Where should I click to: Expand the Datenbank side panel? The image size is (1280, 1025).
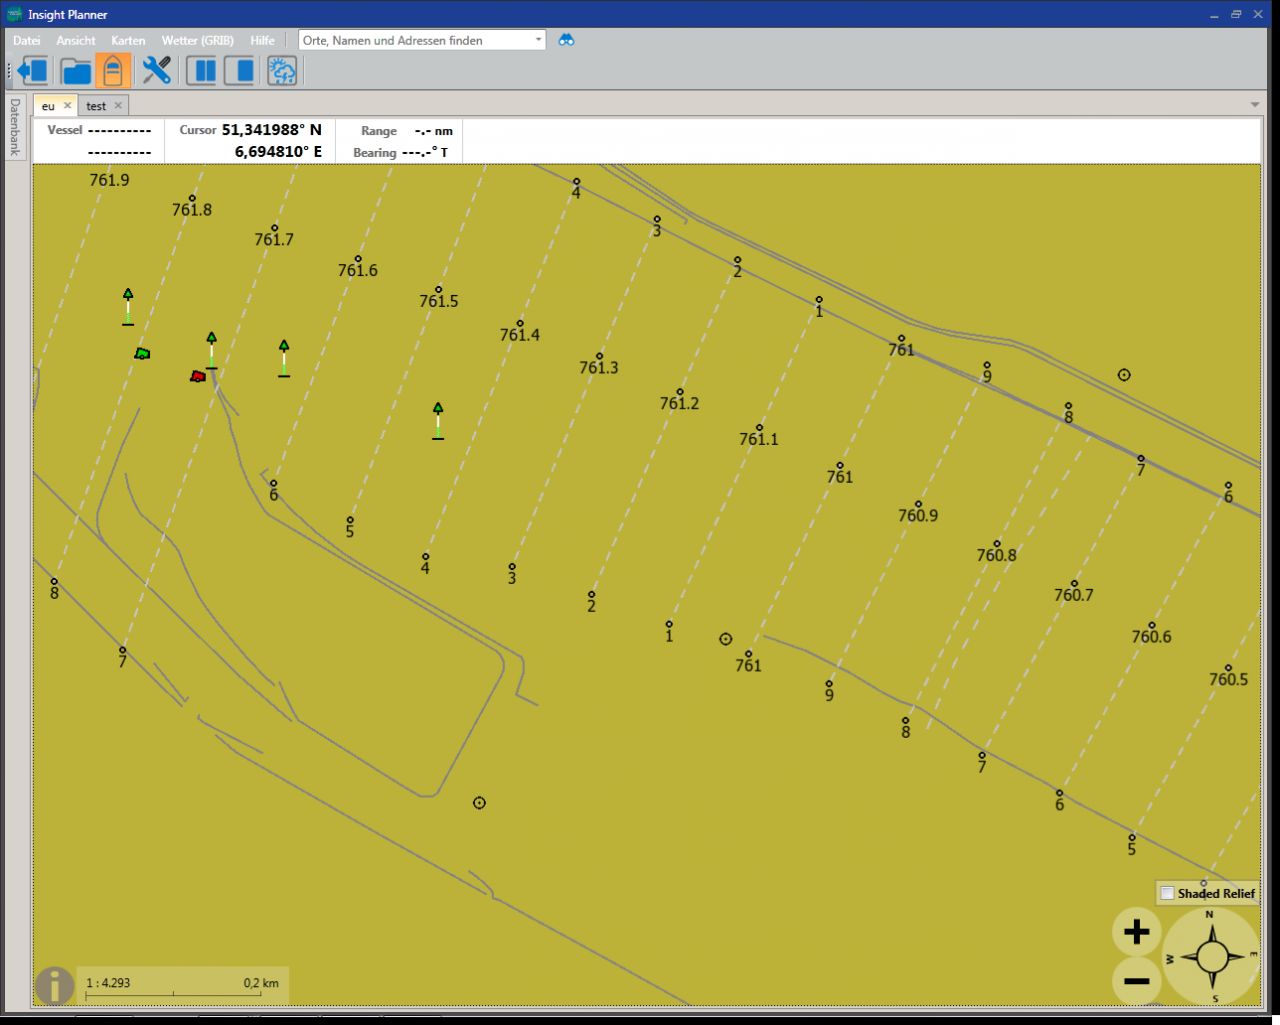(x=15, y=126)
